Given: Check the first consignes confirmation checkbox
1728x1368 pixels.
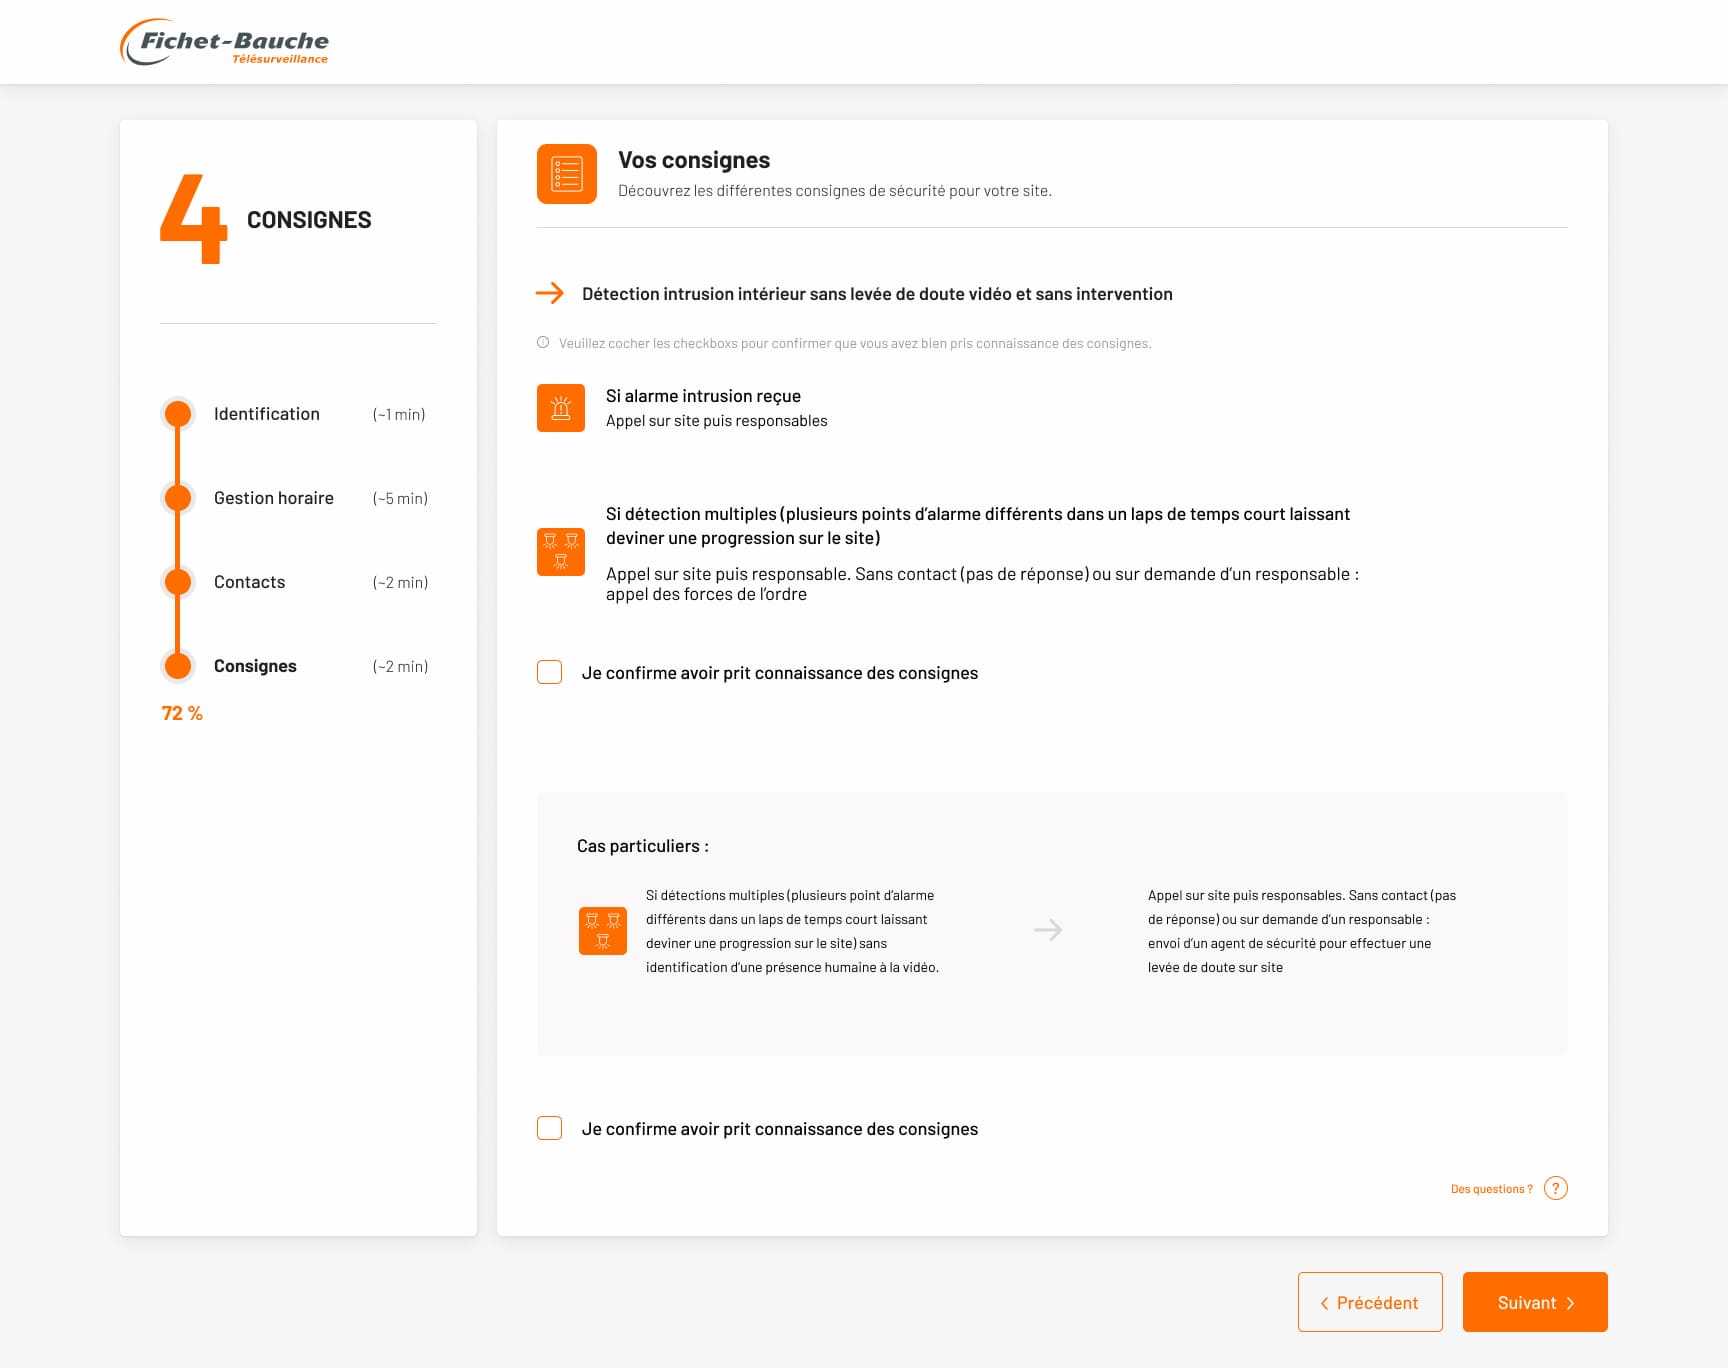Looking at the screenshot, I should (549, 672).
